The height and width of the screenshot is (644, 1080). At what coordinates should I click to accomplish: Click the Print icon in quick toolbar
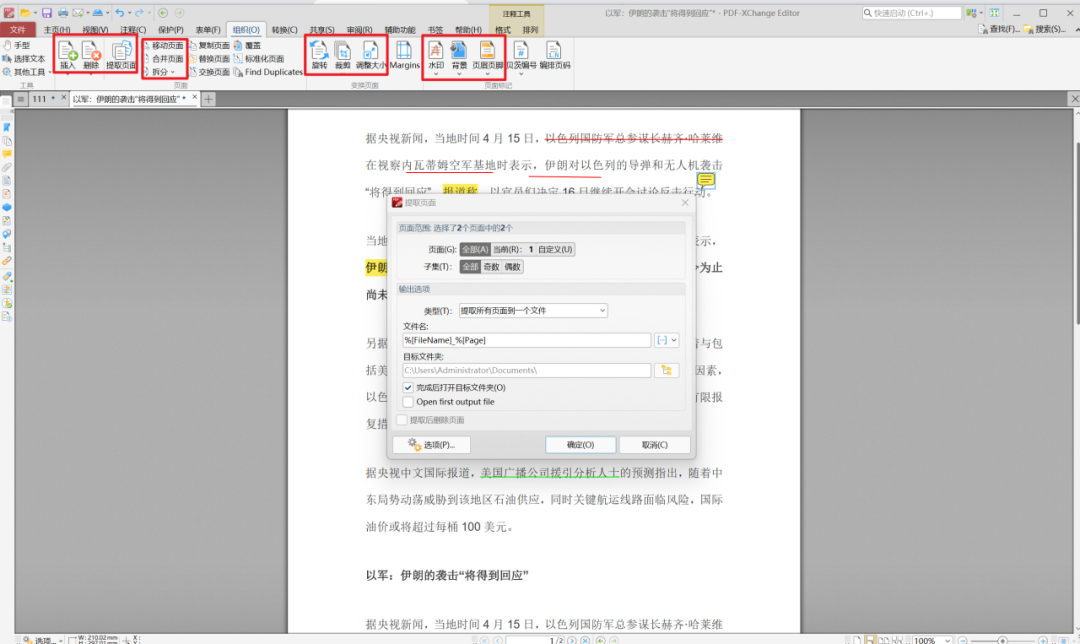(63, 13)
